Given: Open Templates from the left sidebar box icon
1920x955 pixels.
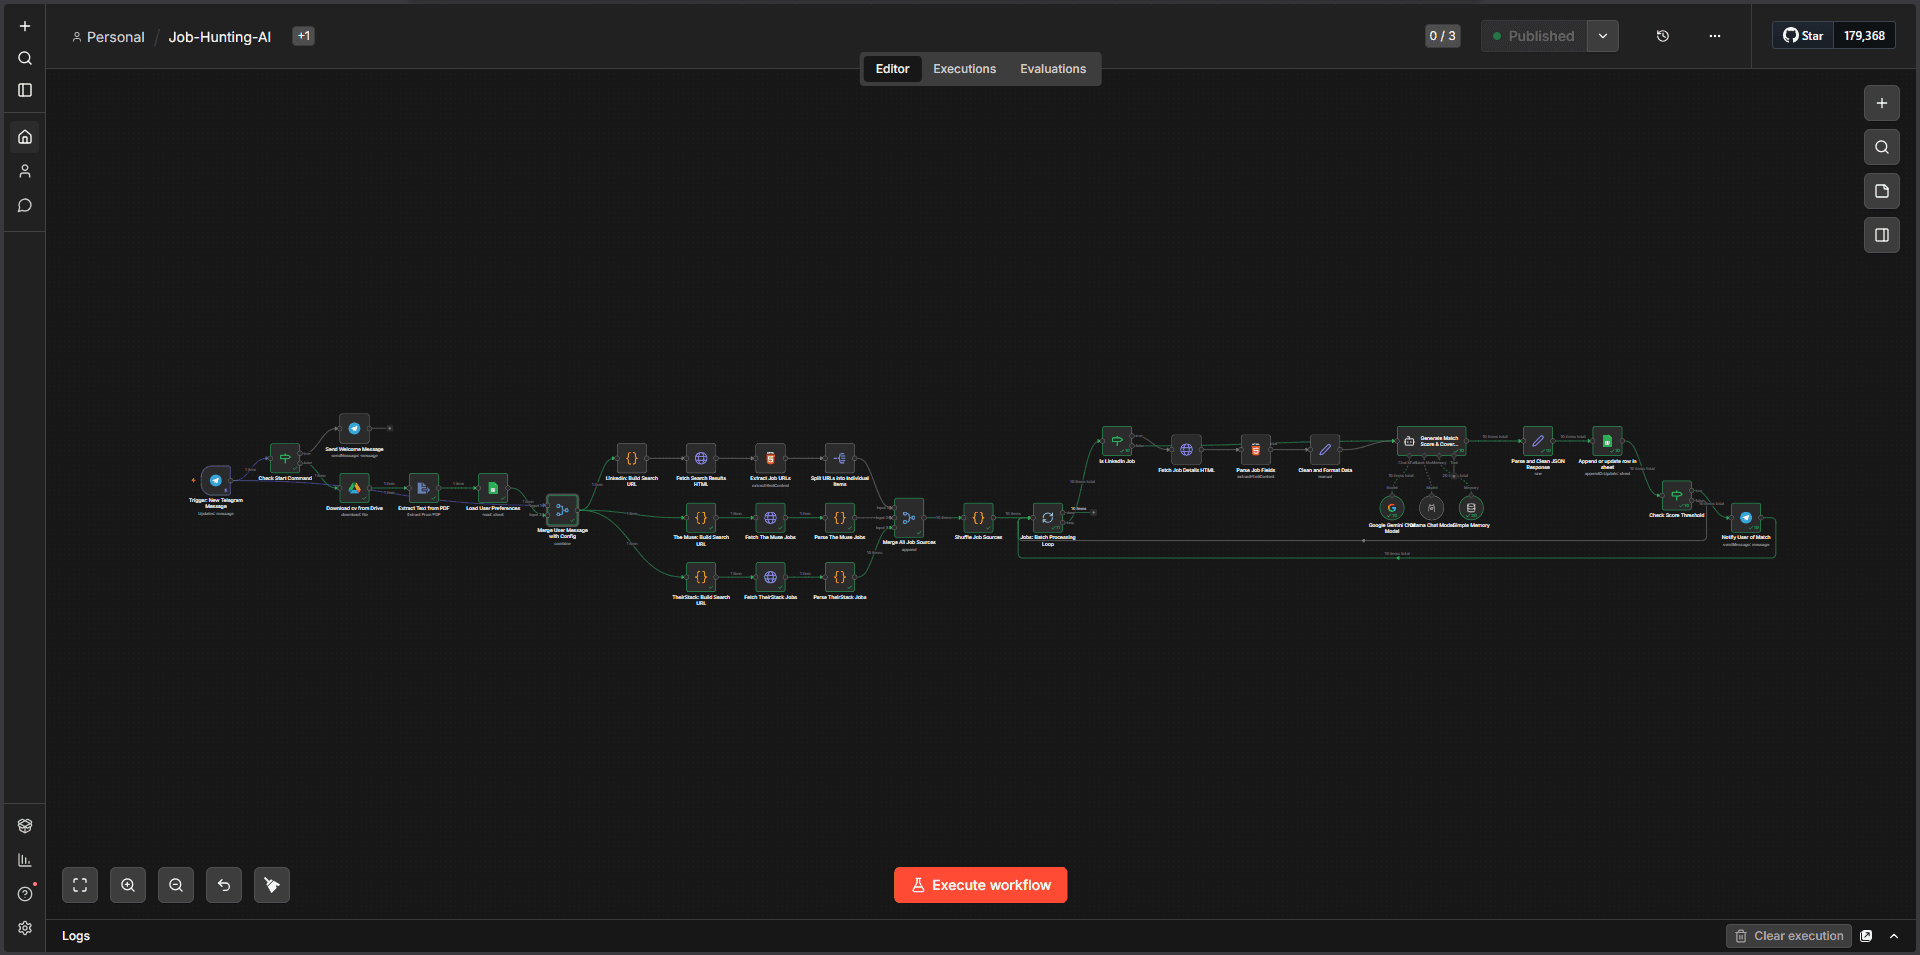Looking at the screenshot, I should (25, 825).
